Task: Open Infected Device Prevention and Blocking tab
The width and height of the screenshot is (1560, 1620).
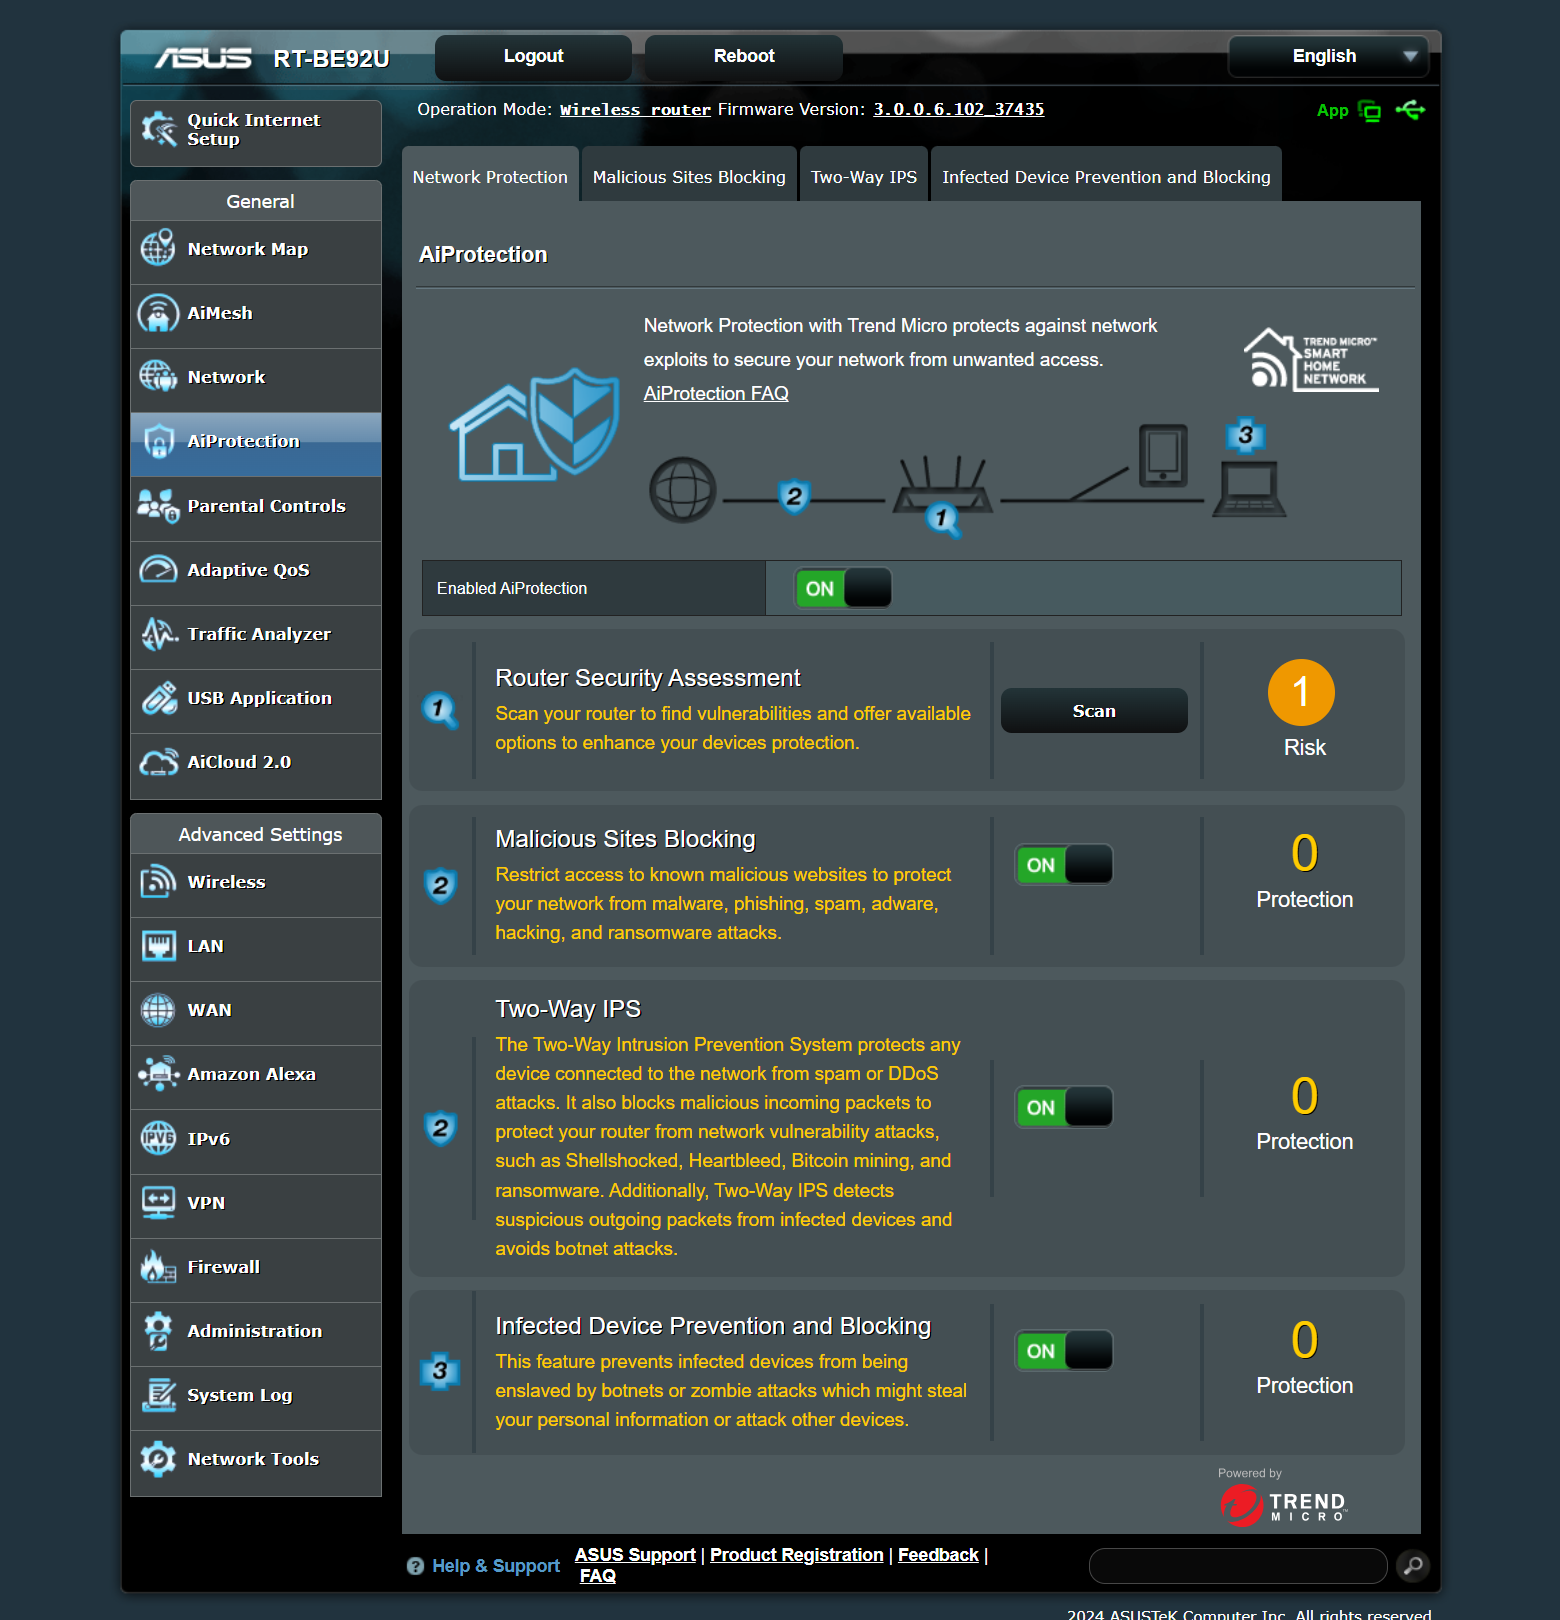Action: click(x=1106, y=176)
